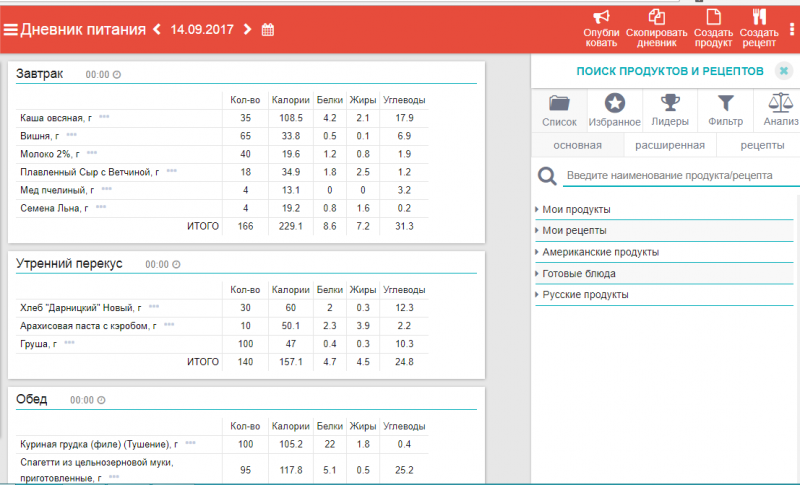
Task: Close the product search panel
Action: point(784,71)
